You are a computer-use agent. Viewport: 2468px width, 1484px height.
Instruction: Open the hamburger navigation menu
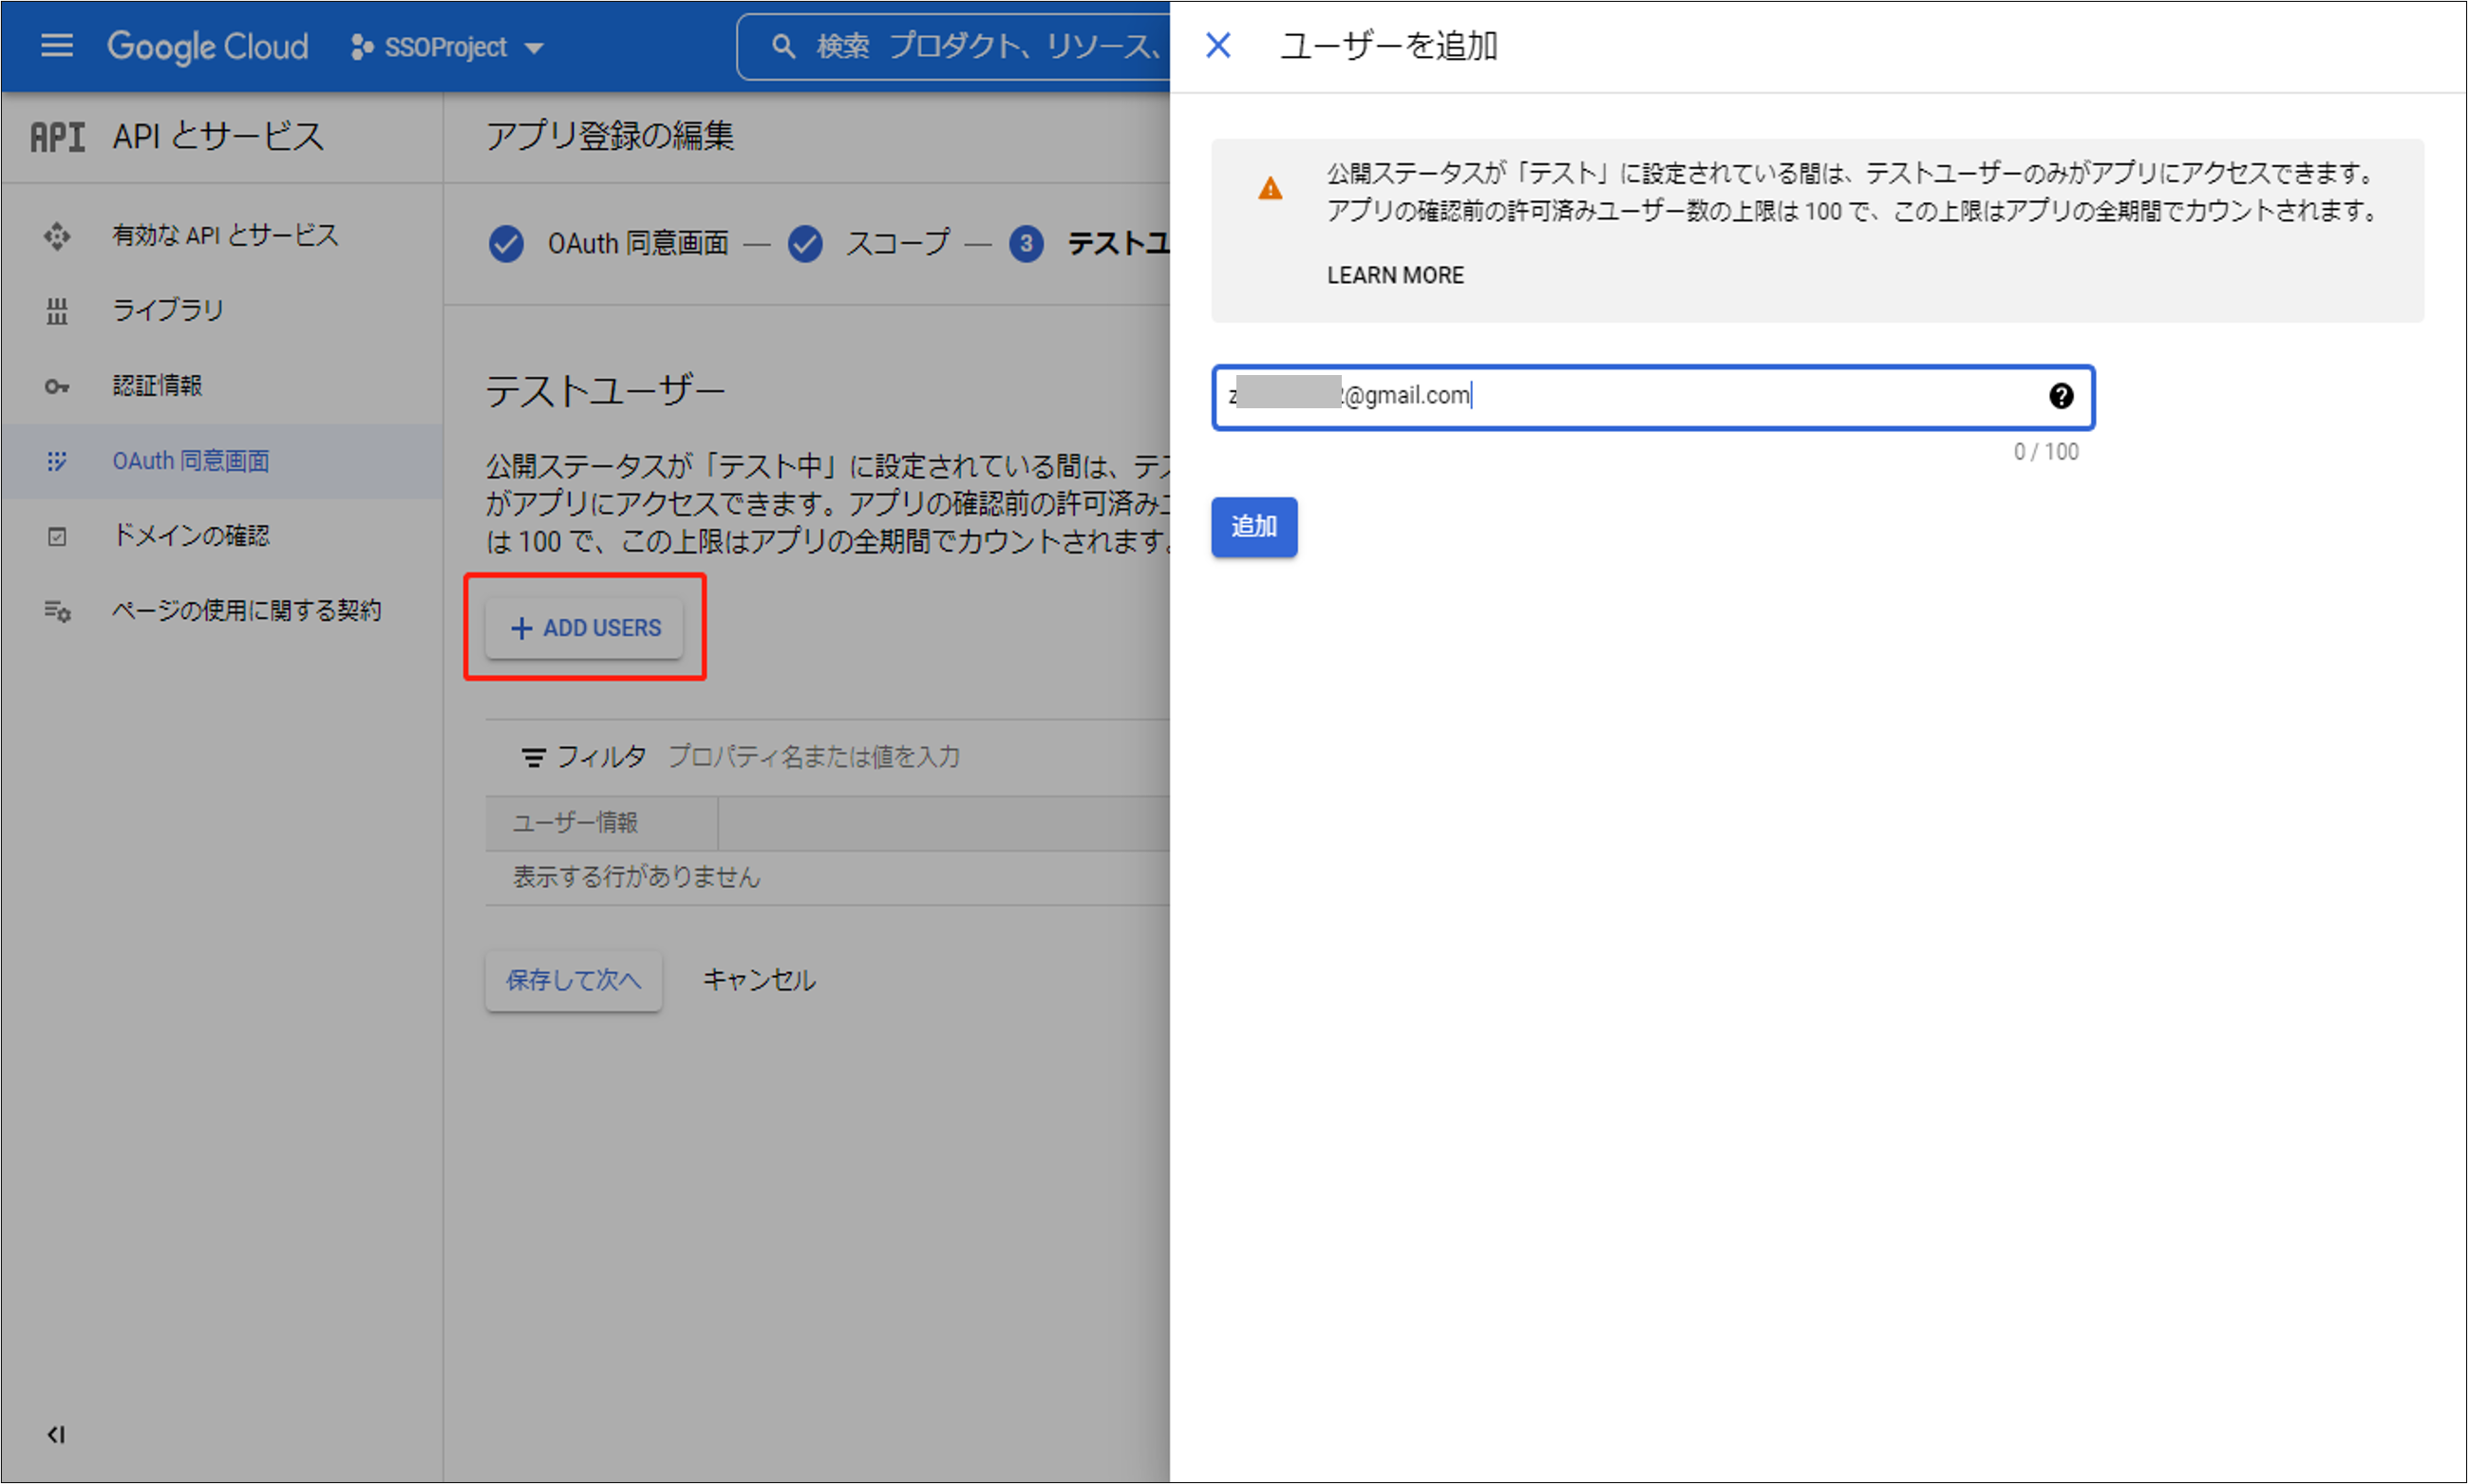coord(56,46)
